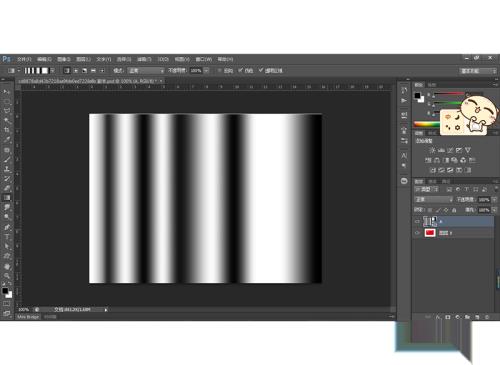The width and height of the screenshot is (500, 365).
Task: Select the Zoom tool
Action: [x=7, y=276]
